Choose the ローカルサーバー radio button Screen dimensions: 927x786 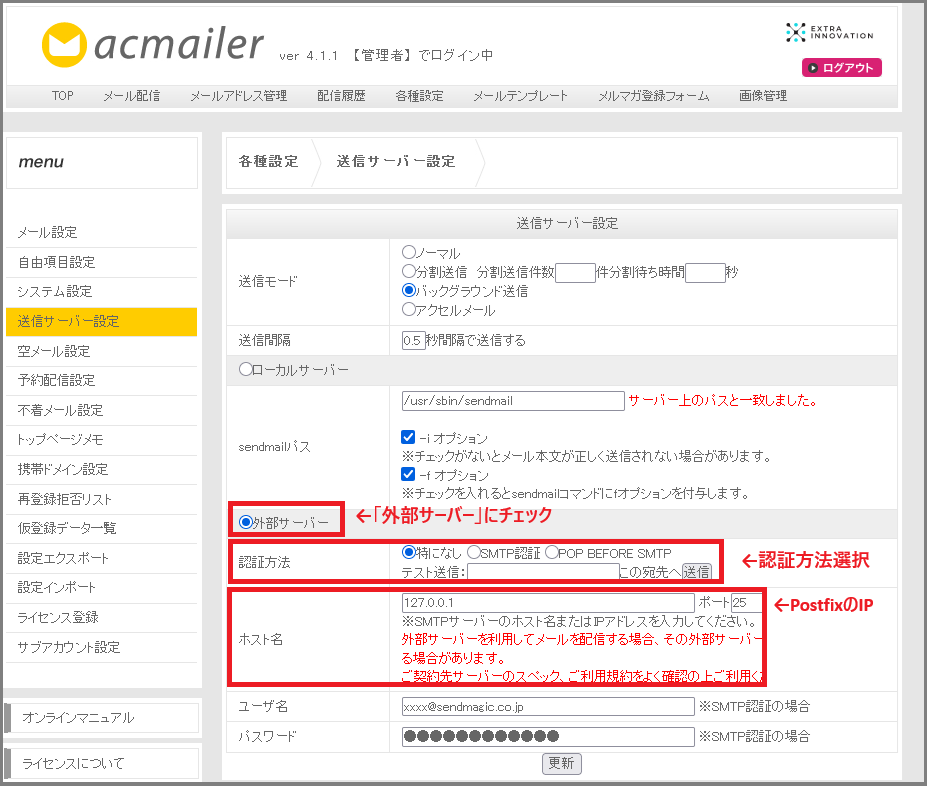(x=246, y=370)
